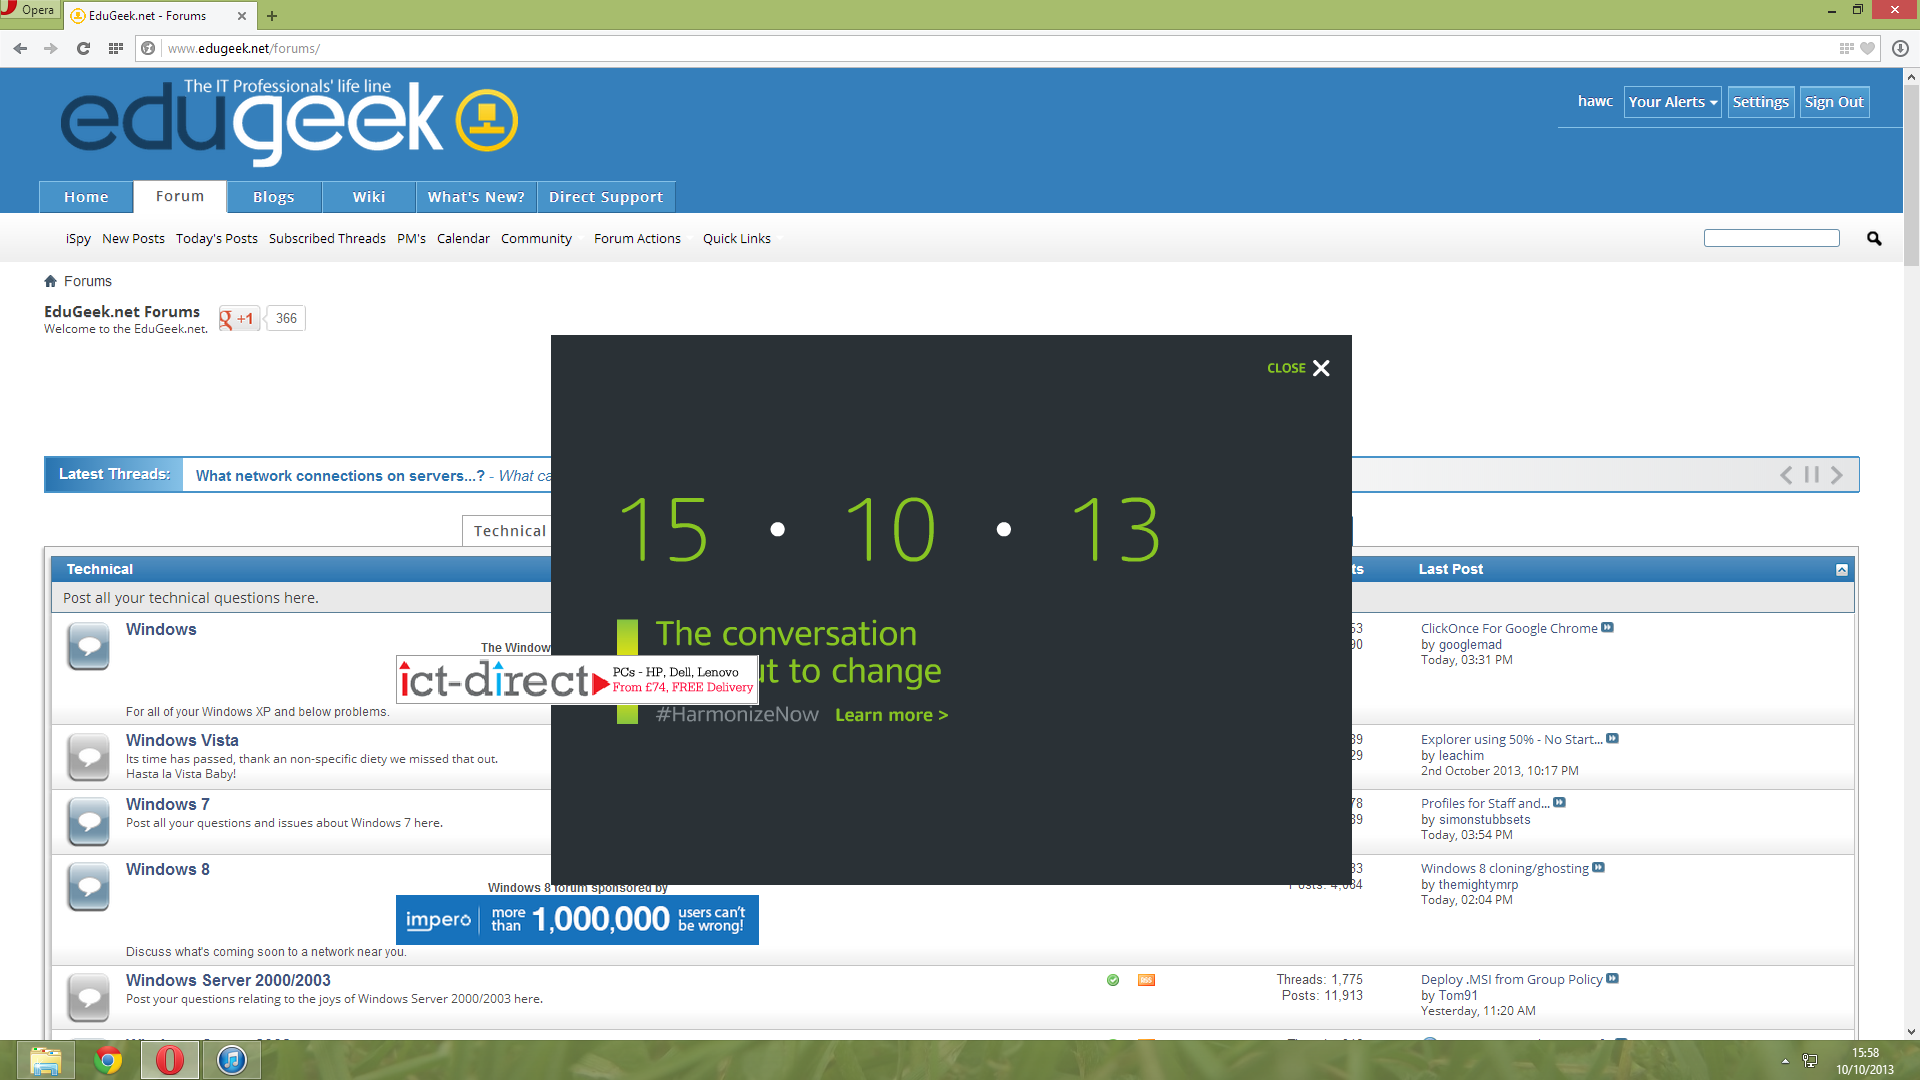Click the Windows 7 forum bubble icon
This screenshot has width=1920, height=1080.
click(88, 820)
